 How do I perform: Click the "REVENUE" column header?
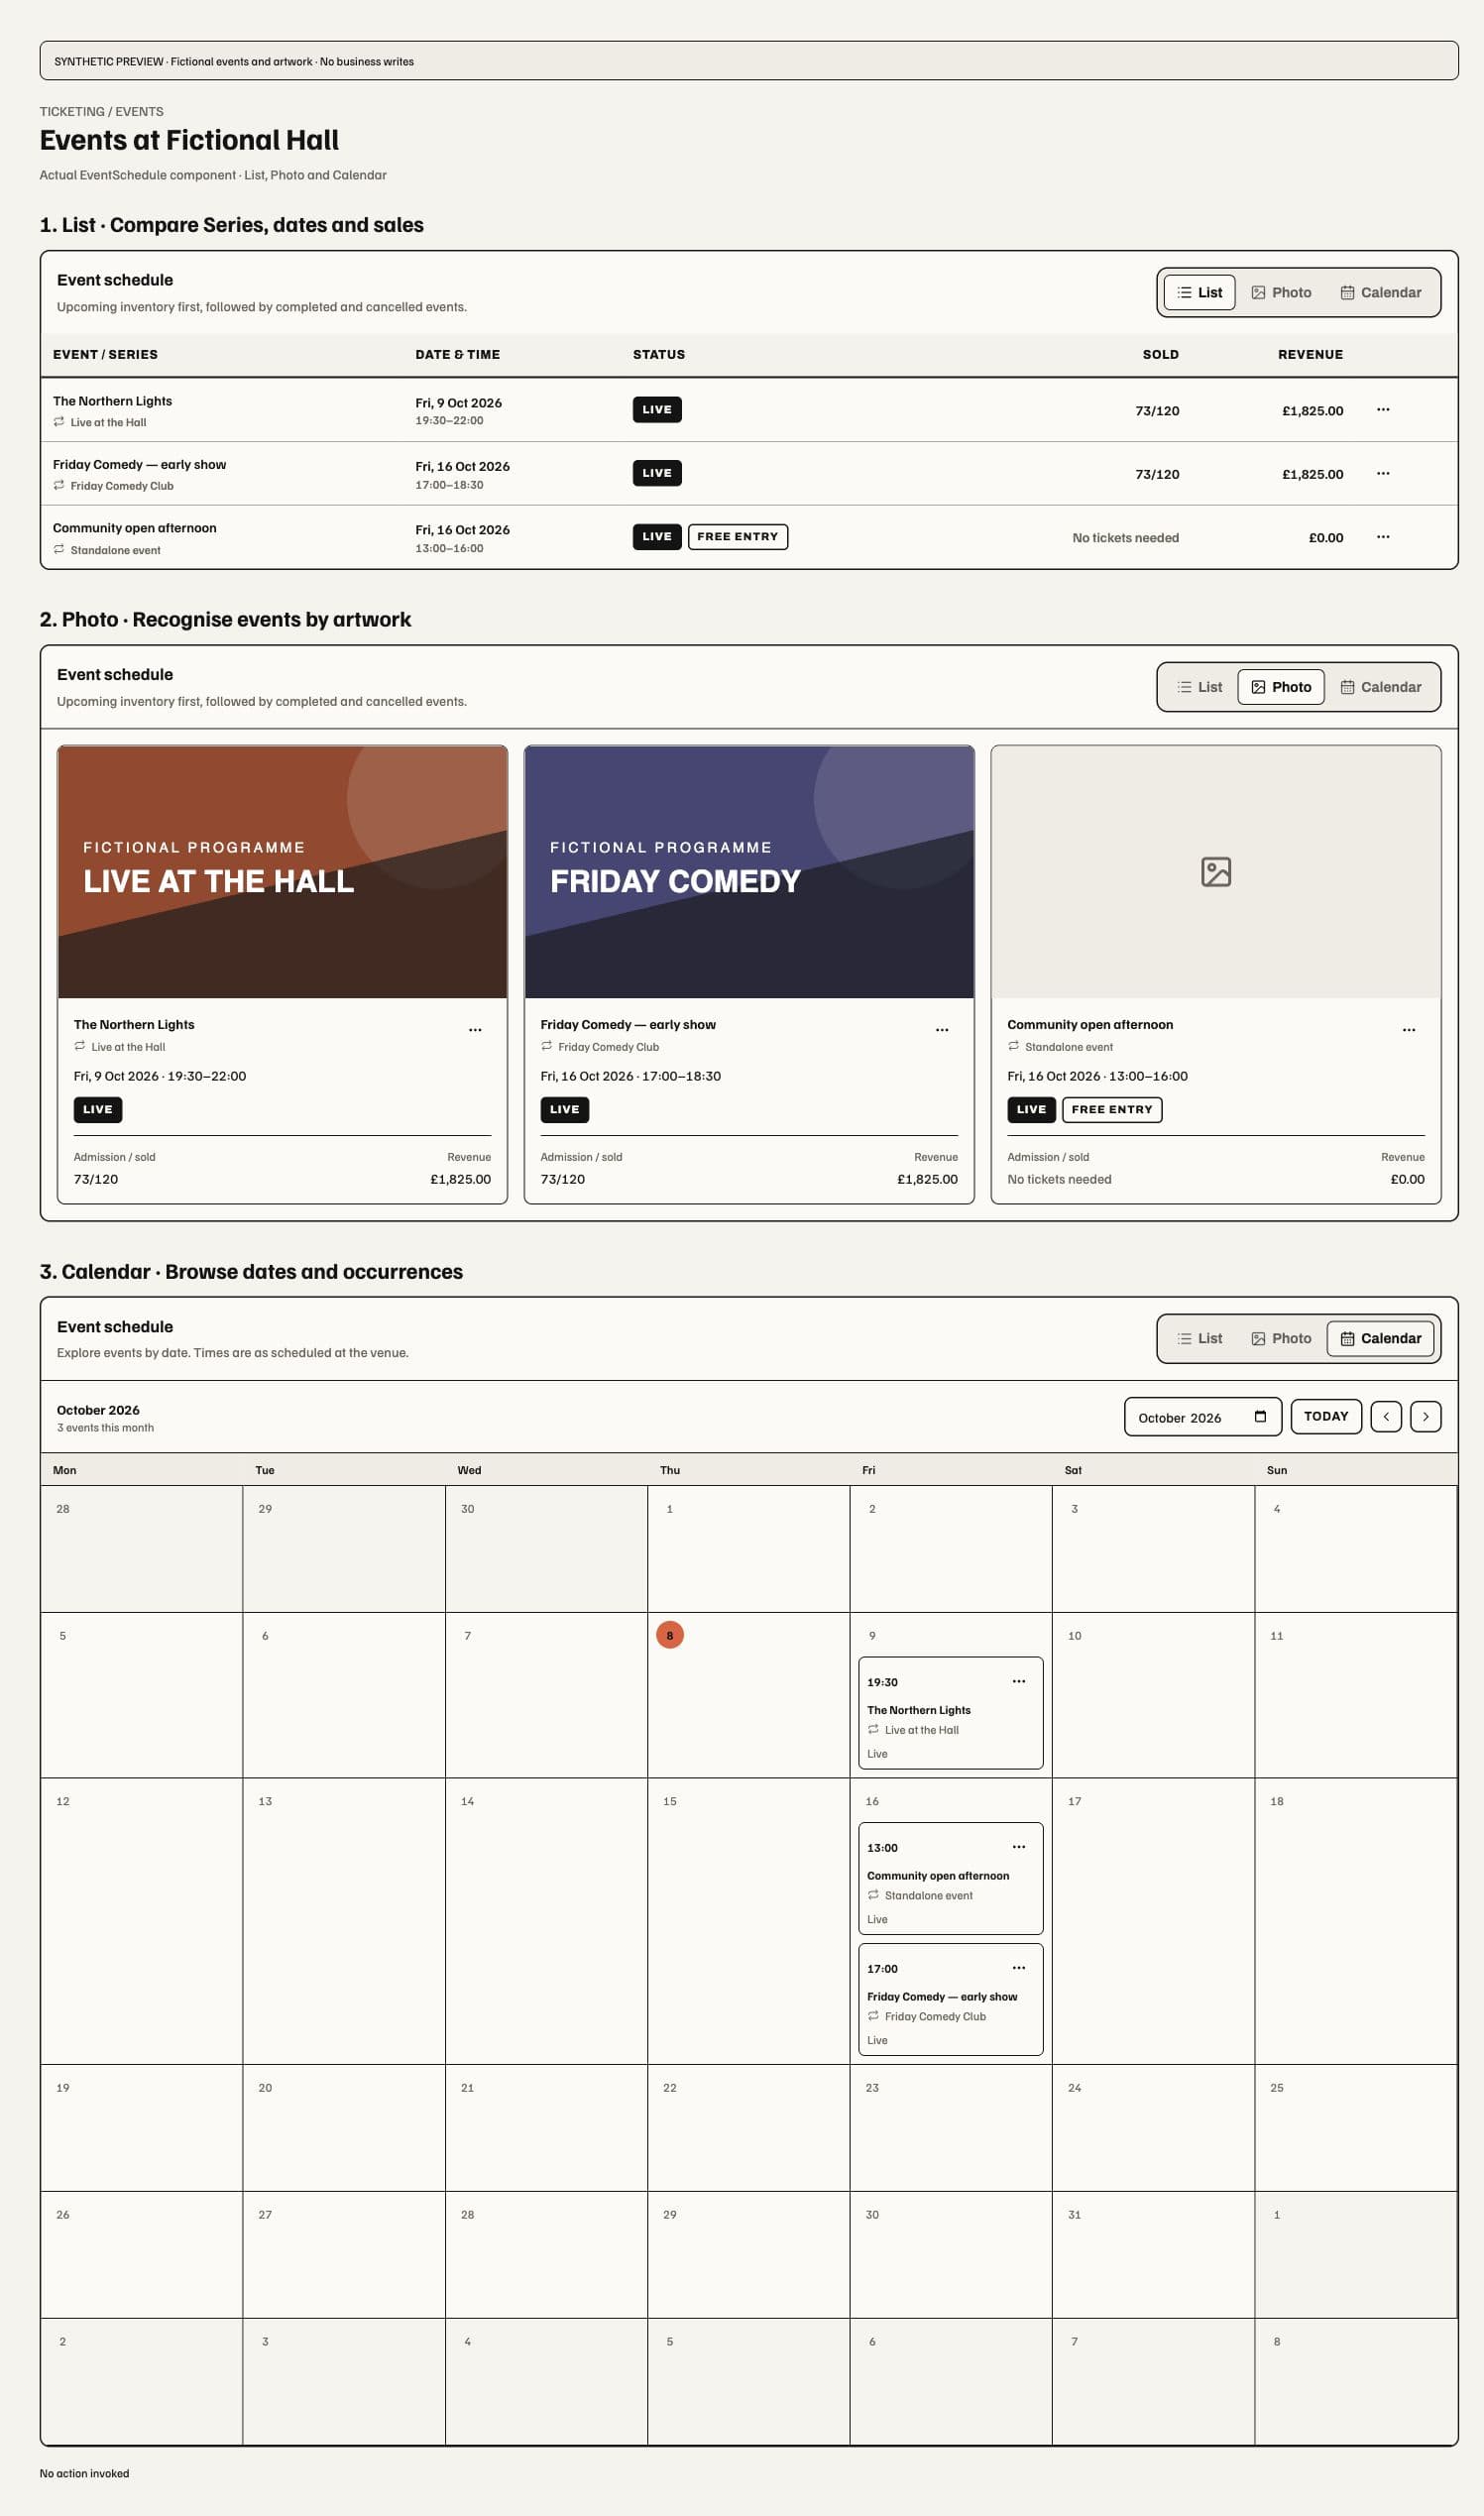pyautogui.click(x=1310, y=354)
